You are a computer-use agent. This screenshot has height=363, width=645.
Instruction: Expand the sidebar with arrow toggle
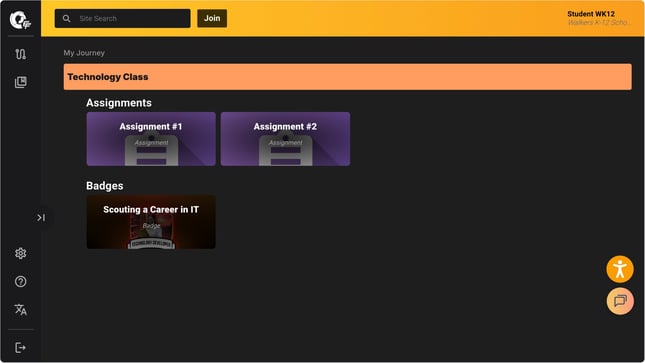click(x=41, y=217)
